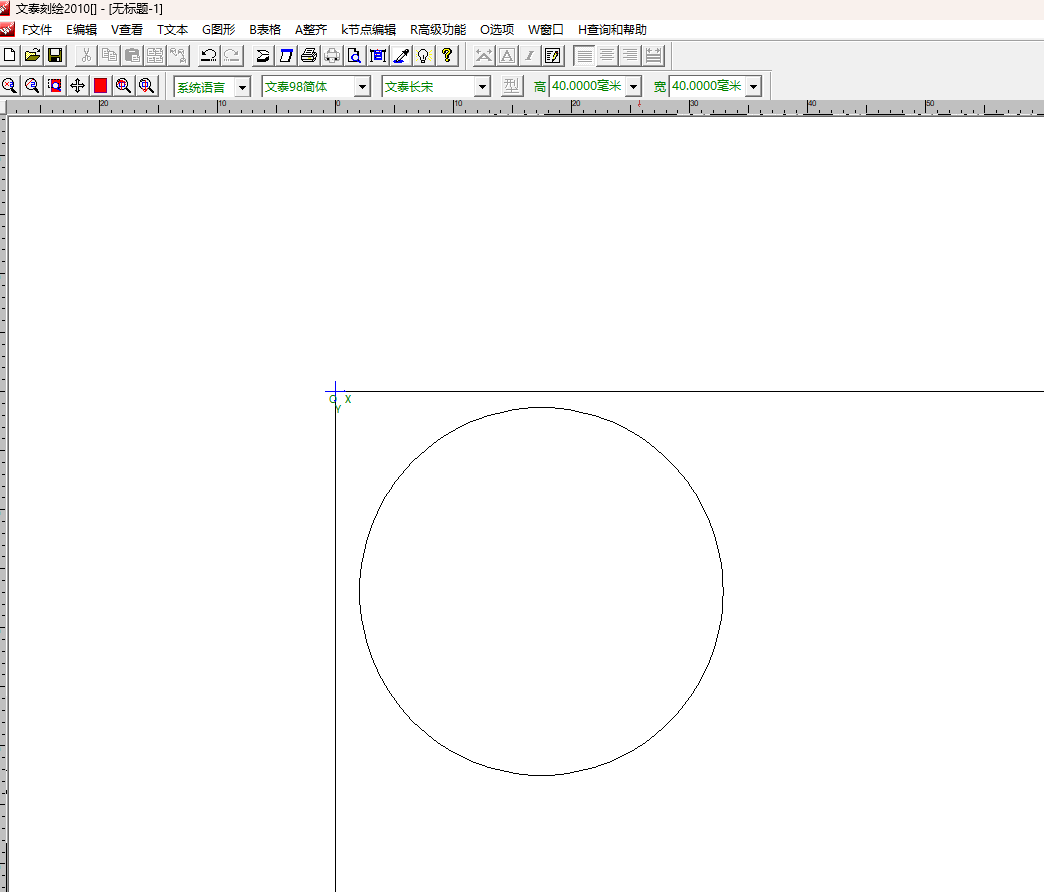The image size is (1044, 892).
Task: Click the document icon left of F文件
Action: [x=7, y=29]
